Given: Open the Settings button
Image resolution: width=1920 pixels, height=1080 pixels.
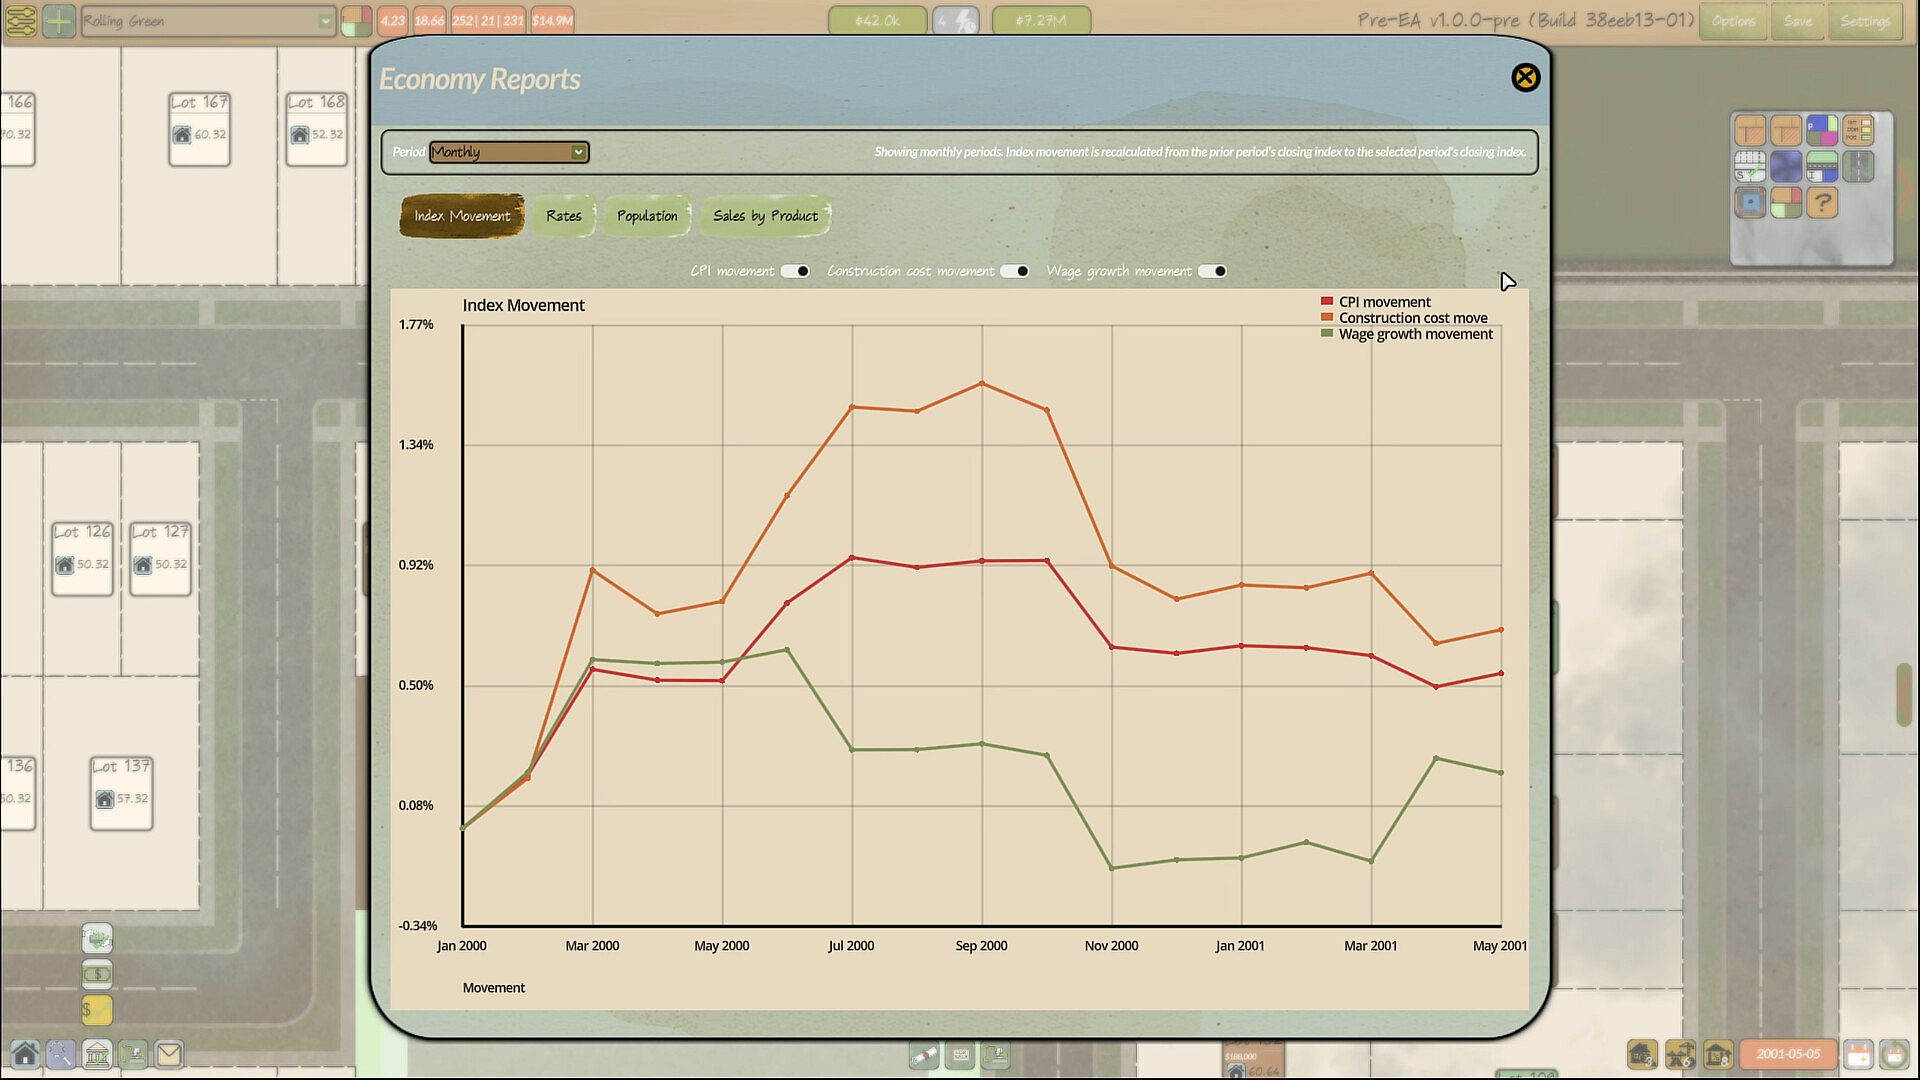Looking at the screenshot, I should tap(1865, 21).
